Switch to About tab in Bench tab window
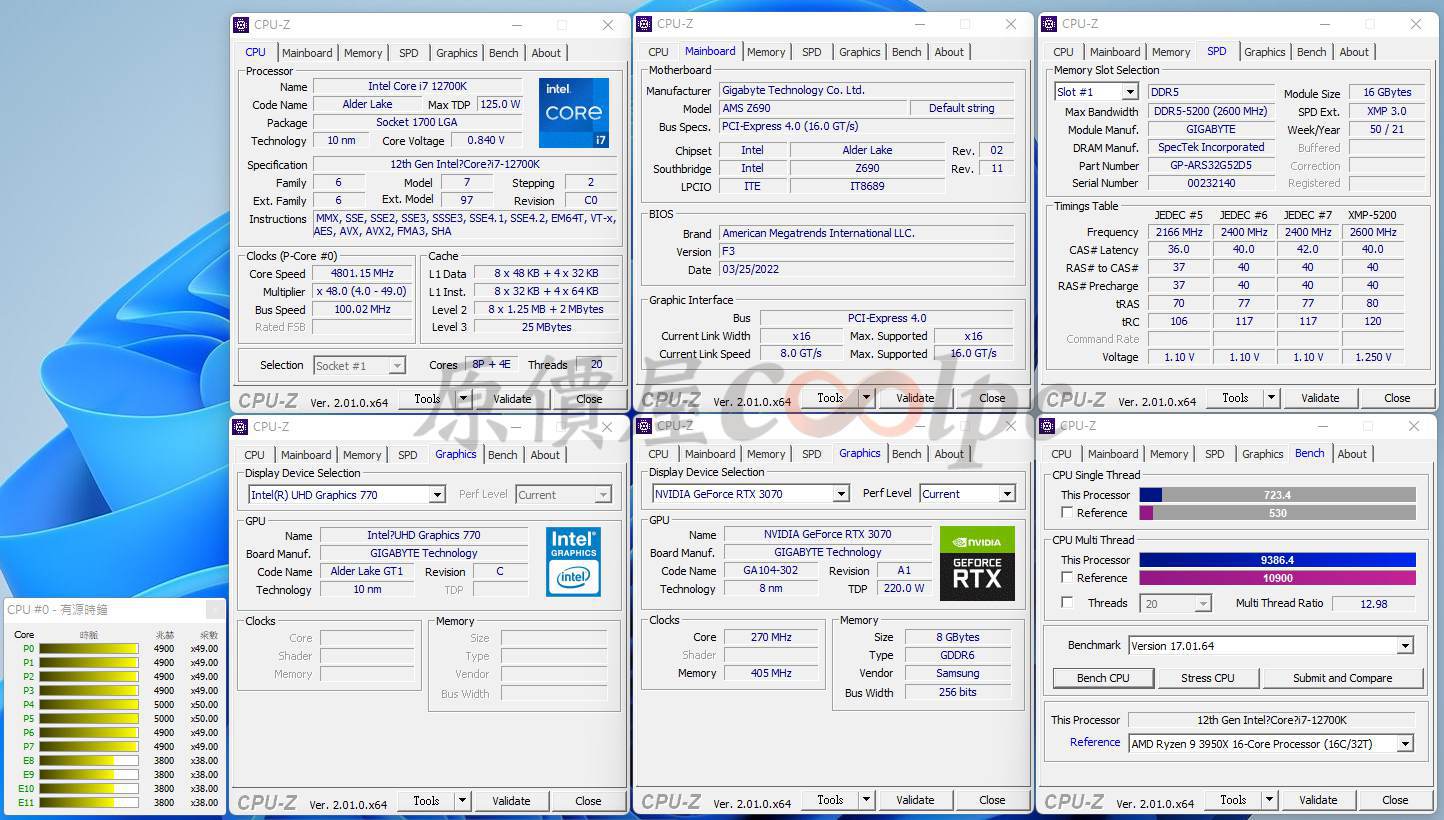Image resolution: width=1444 pixels, height=820 pixels. tap(1352, 454)
